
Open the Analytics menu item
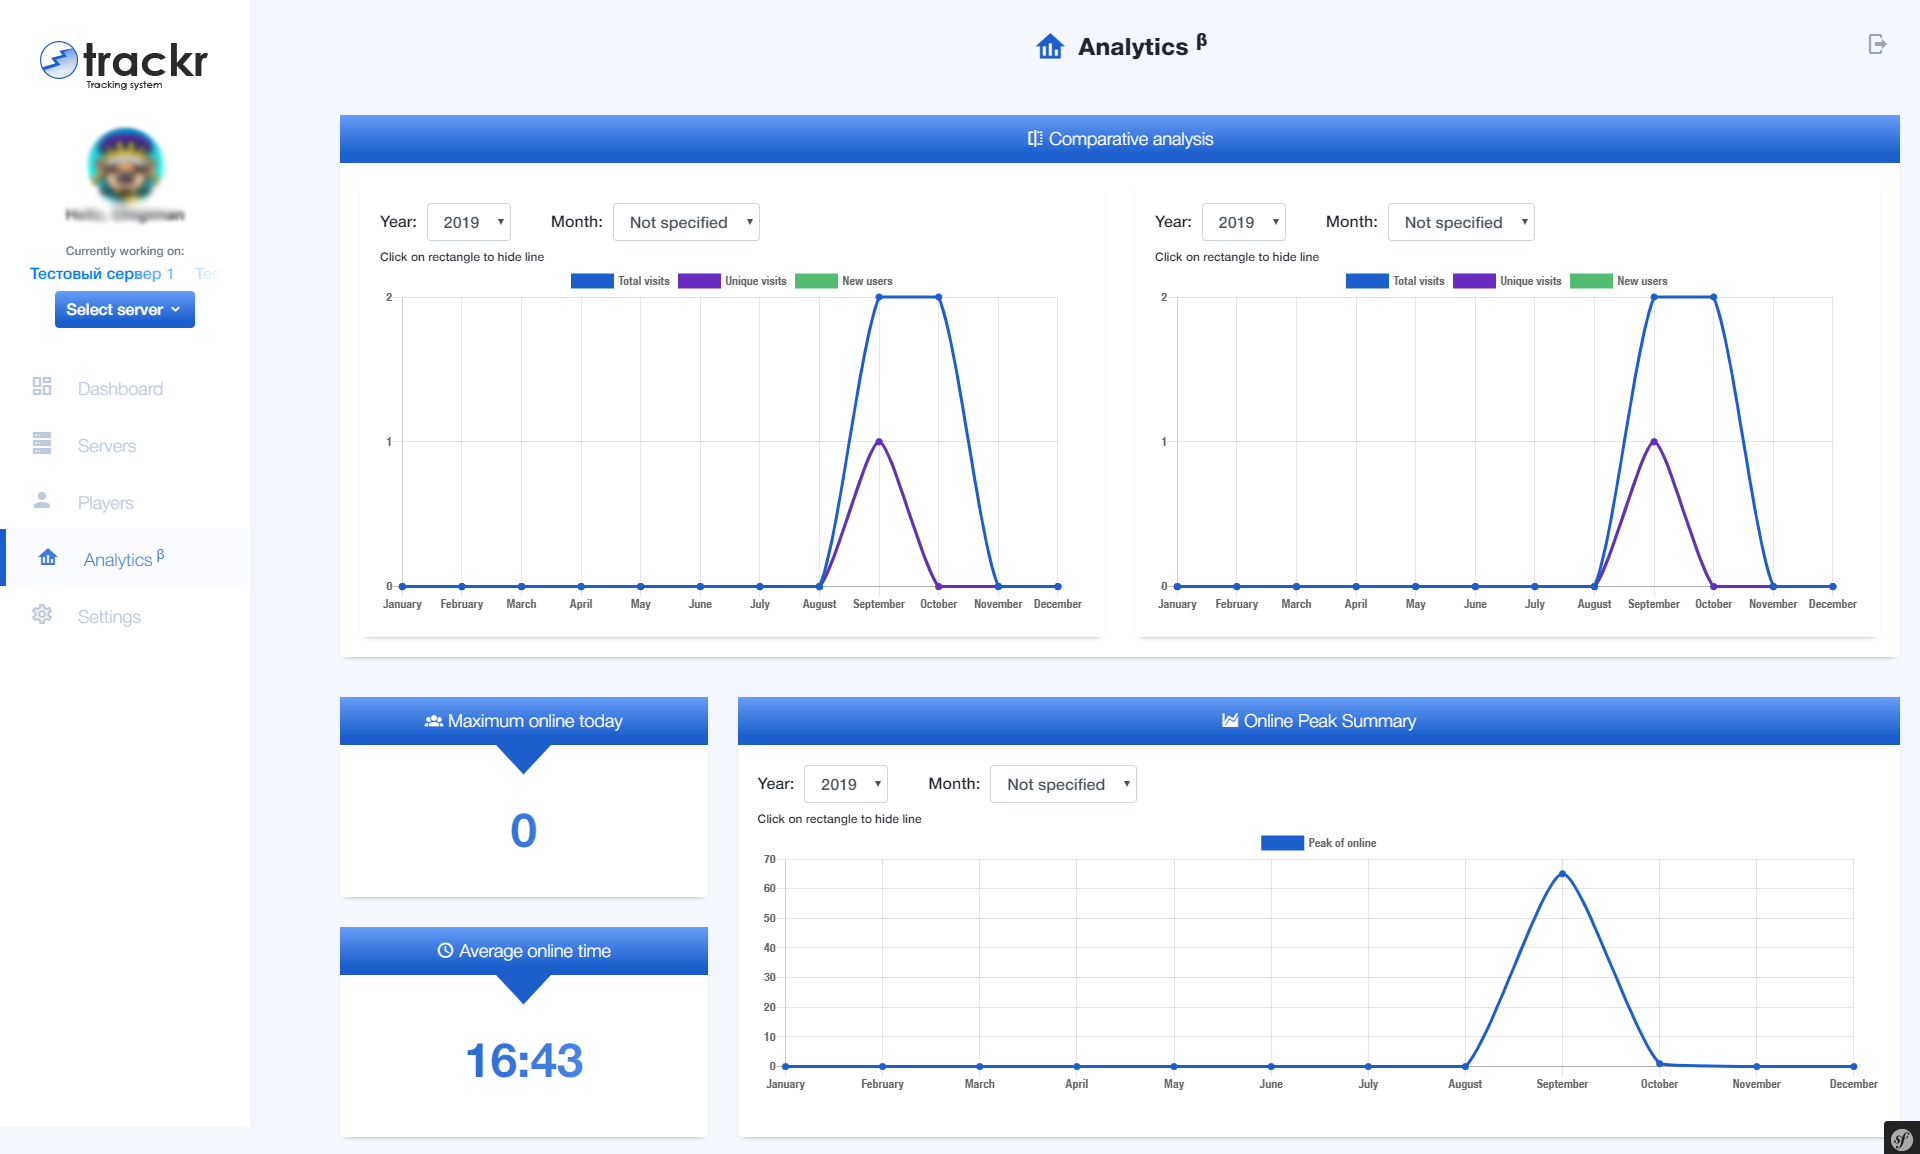click(118, 560)
